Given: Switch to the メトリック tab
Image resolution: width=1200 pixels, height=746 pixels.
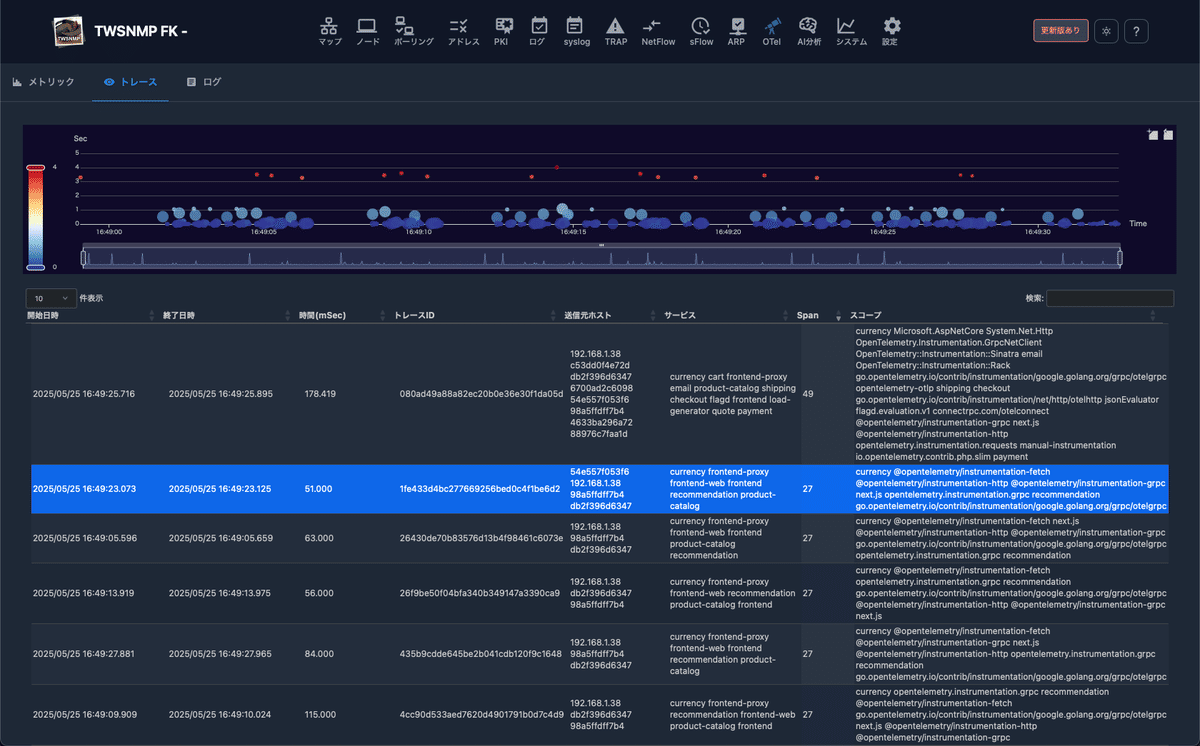Looking at the screenshot, I should click(43, 82).
